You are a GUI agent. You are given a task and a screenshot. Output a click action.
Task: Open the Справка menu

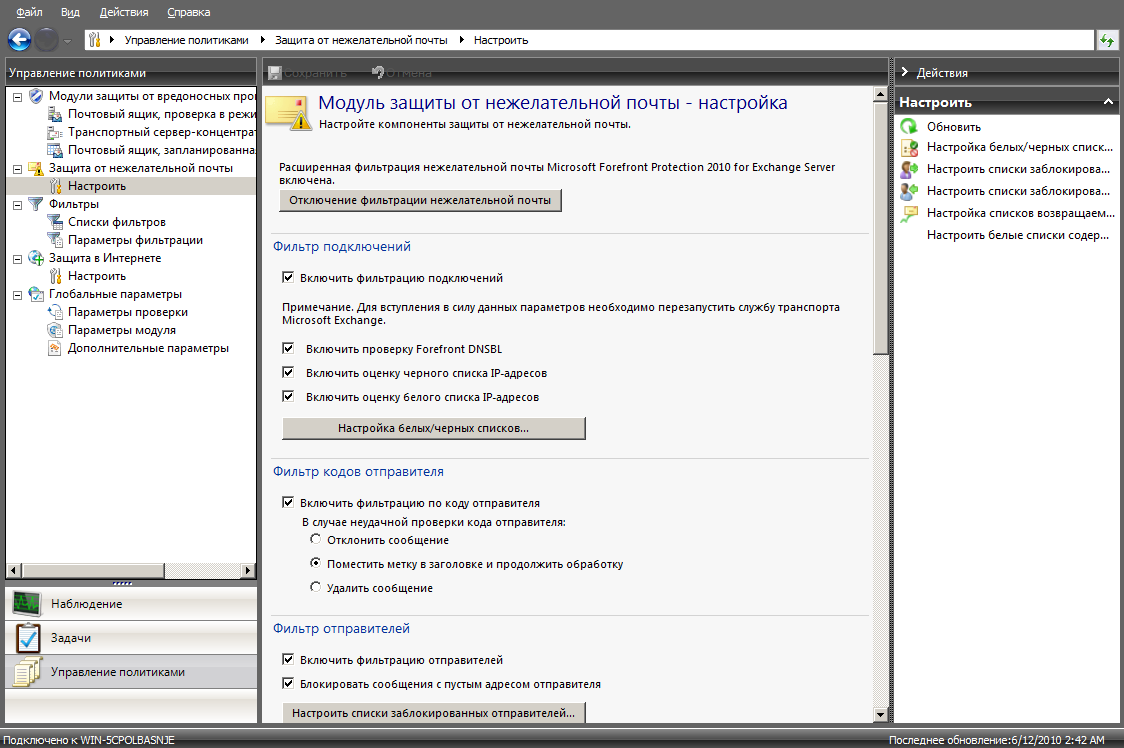point(188,12)
